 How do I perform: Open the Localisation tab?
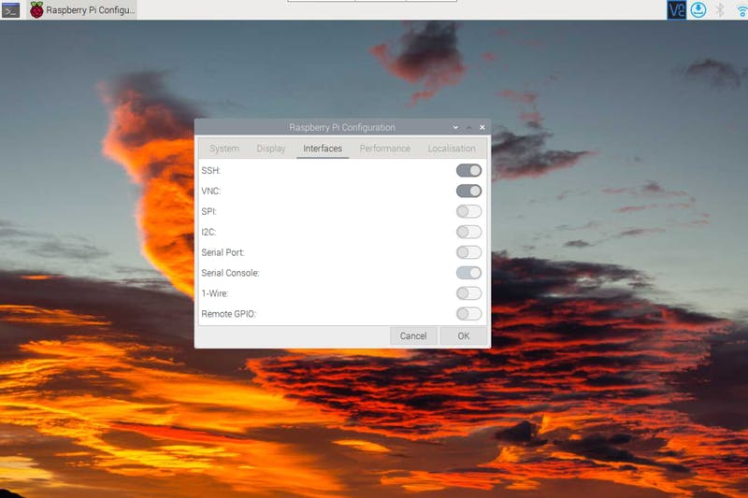[451, 148]
